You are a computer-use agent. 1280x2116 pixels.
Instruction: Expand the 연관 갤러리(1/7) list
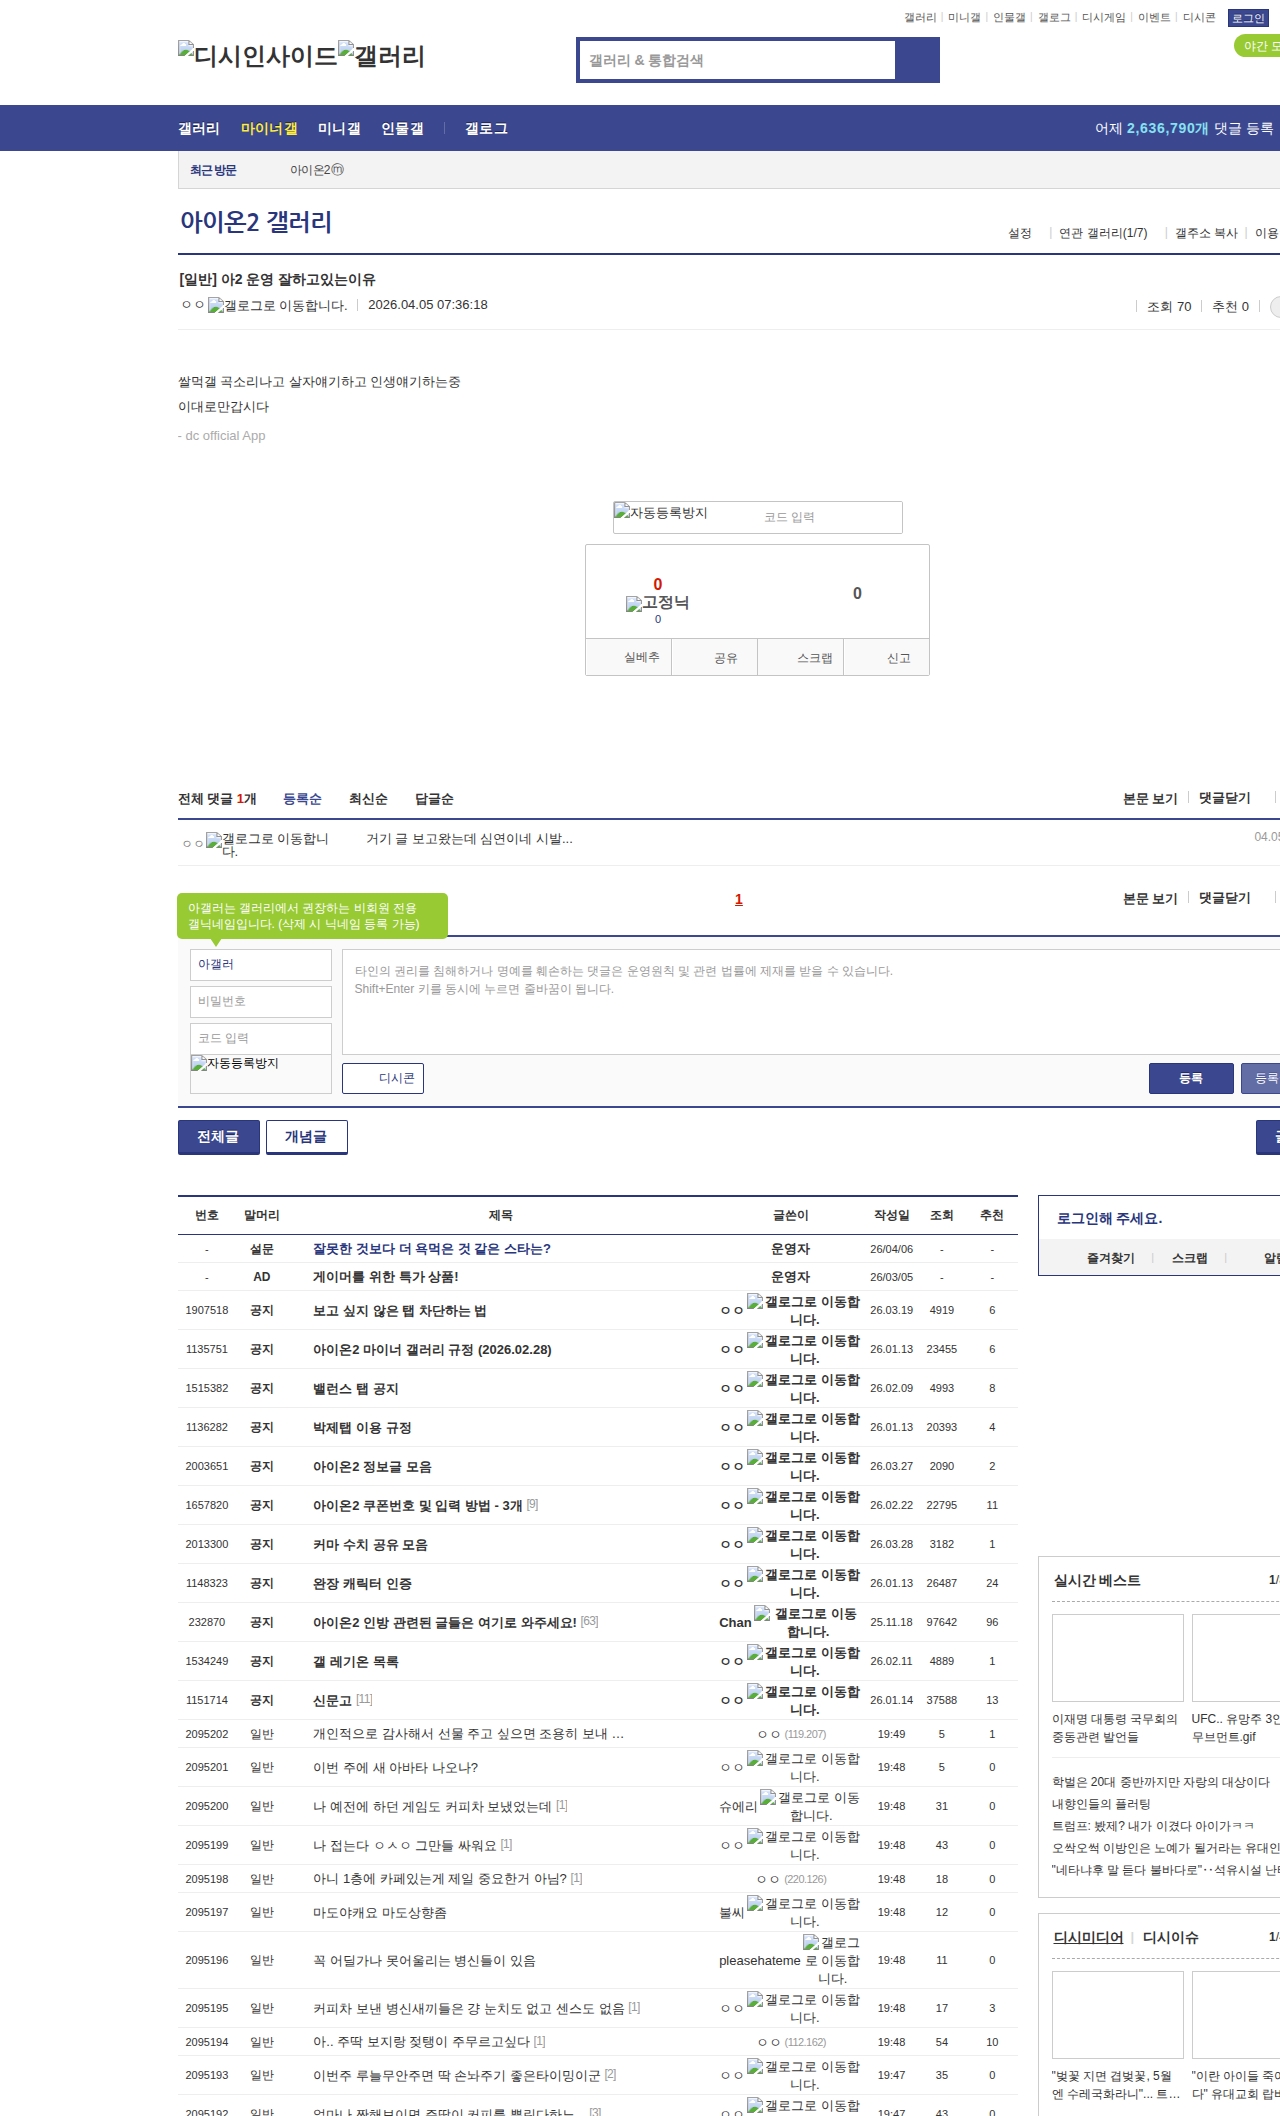[1102, 233]
